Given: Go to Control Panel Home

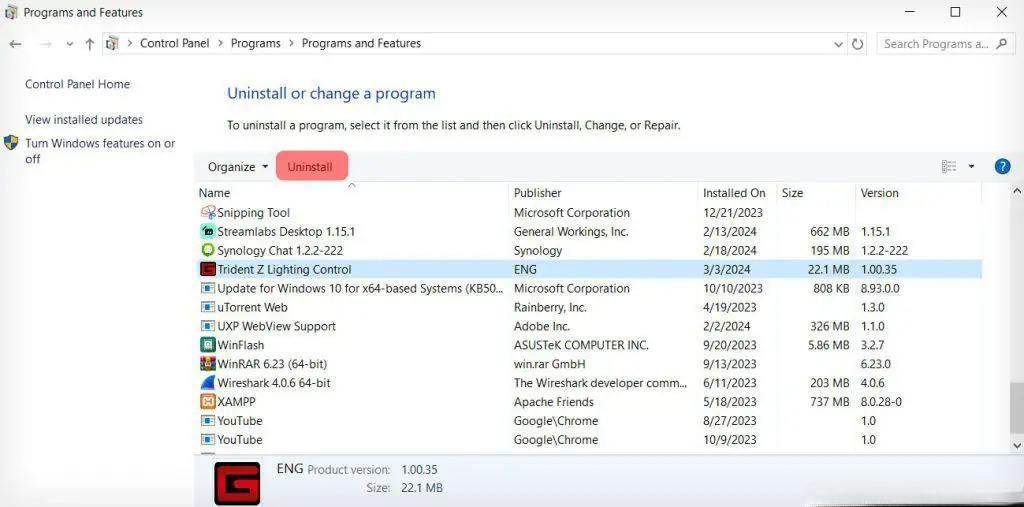Looking at the screenshot, I should click(x=77, y=85).
